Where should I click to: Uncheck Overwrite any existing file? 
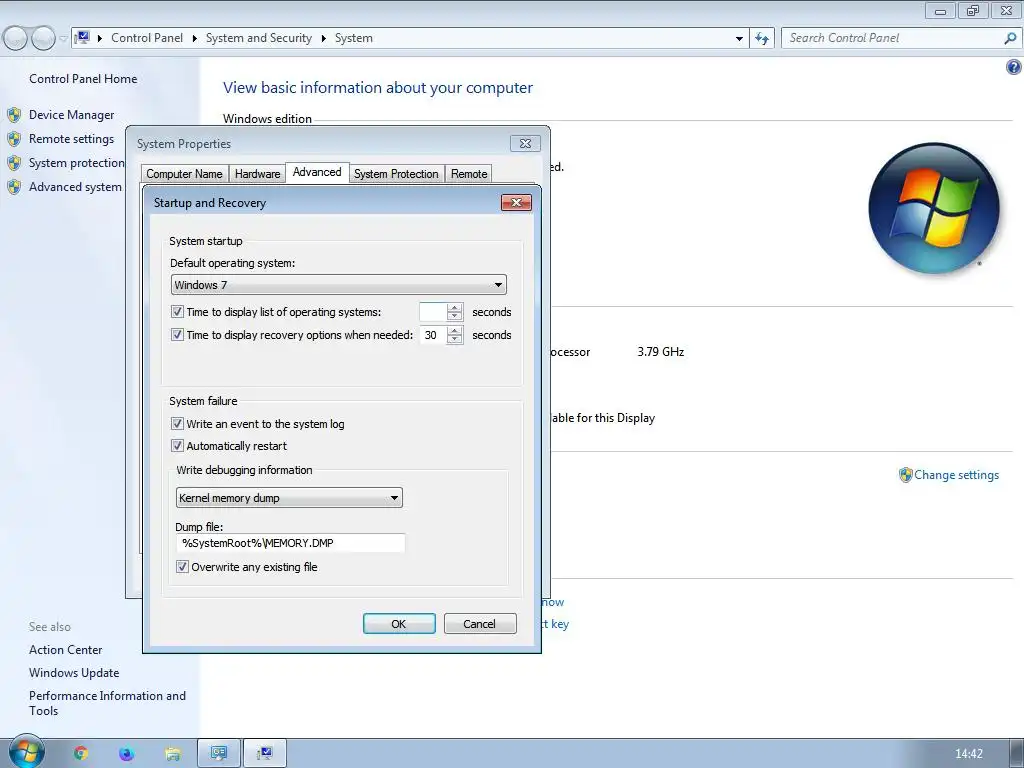tap(182, 566)
